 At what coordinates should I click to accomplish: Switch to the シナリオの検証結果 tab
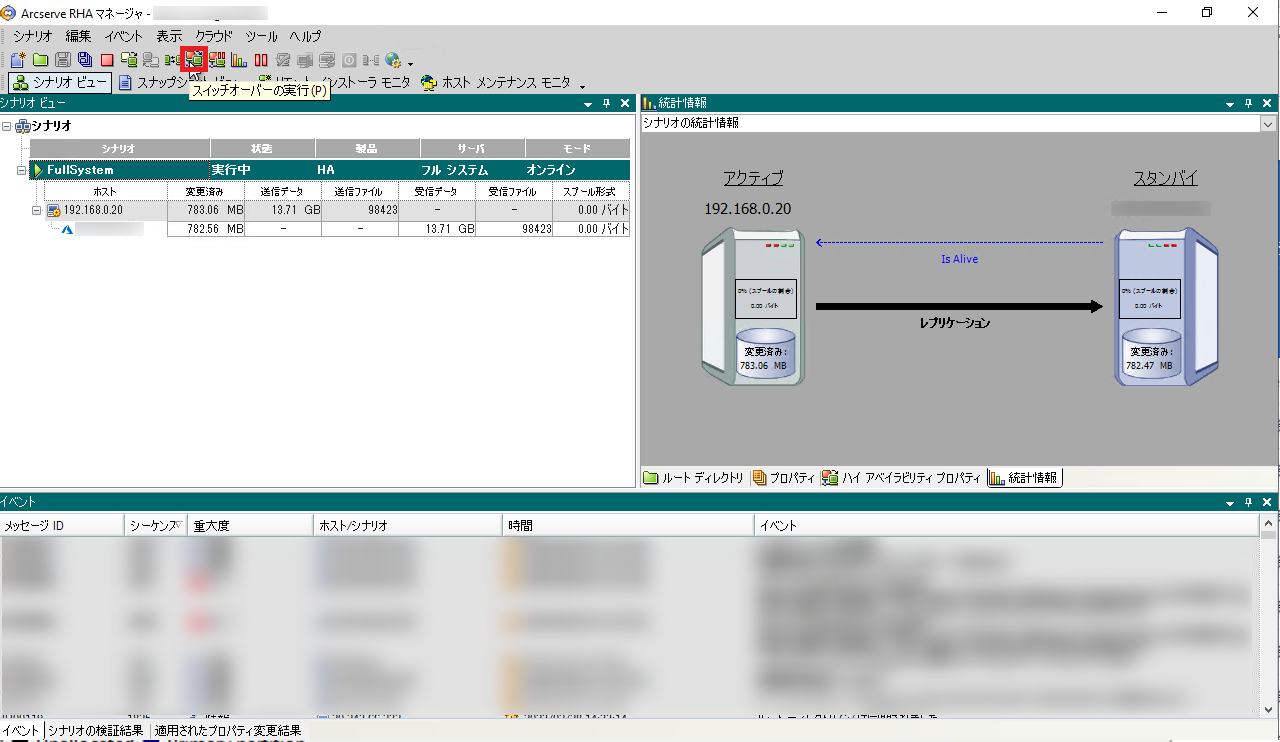click(96, 731)
